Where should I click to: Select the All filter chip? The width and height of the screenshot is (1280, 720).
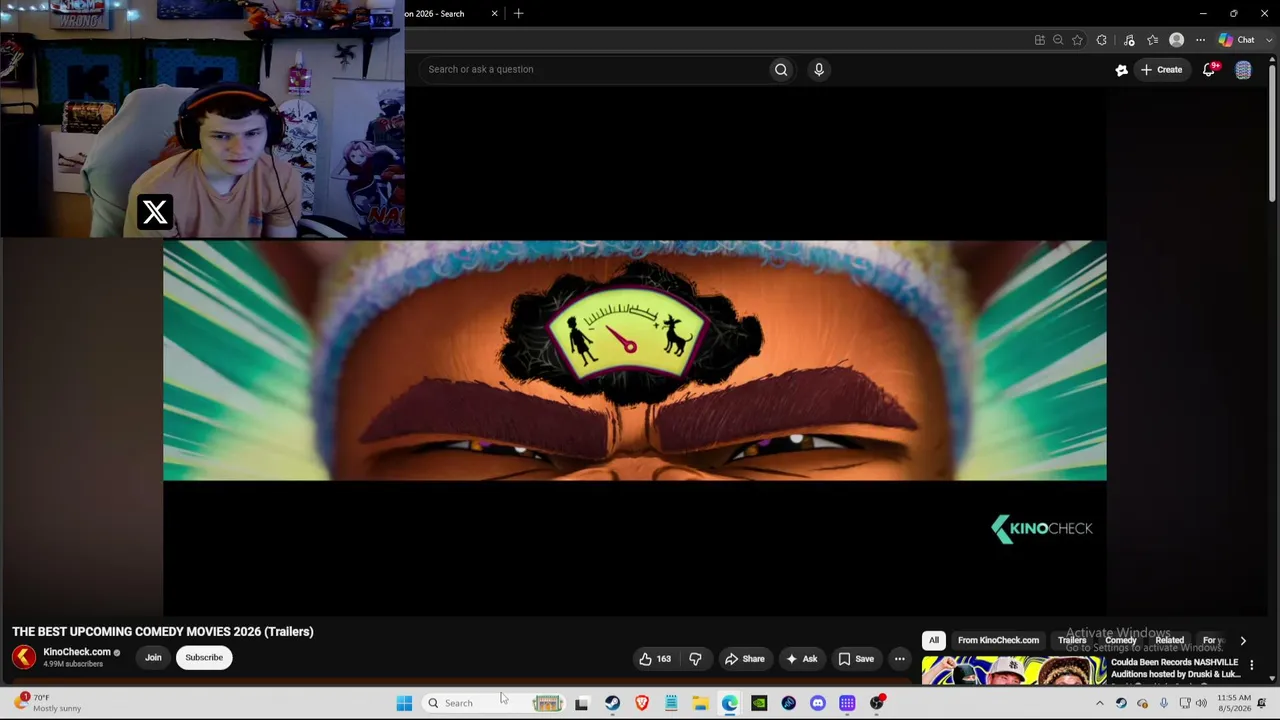[x=934, y=640]
